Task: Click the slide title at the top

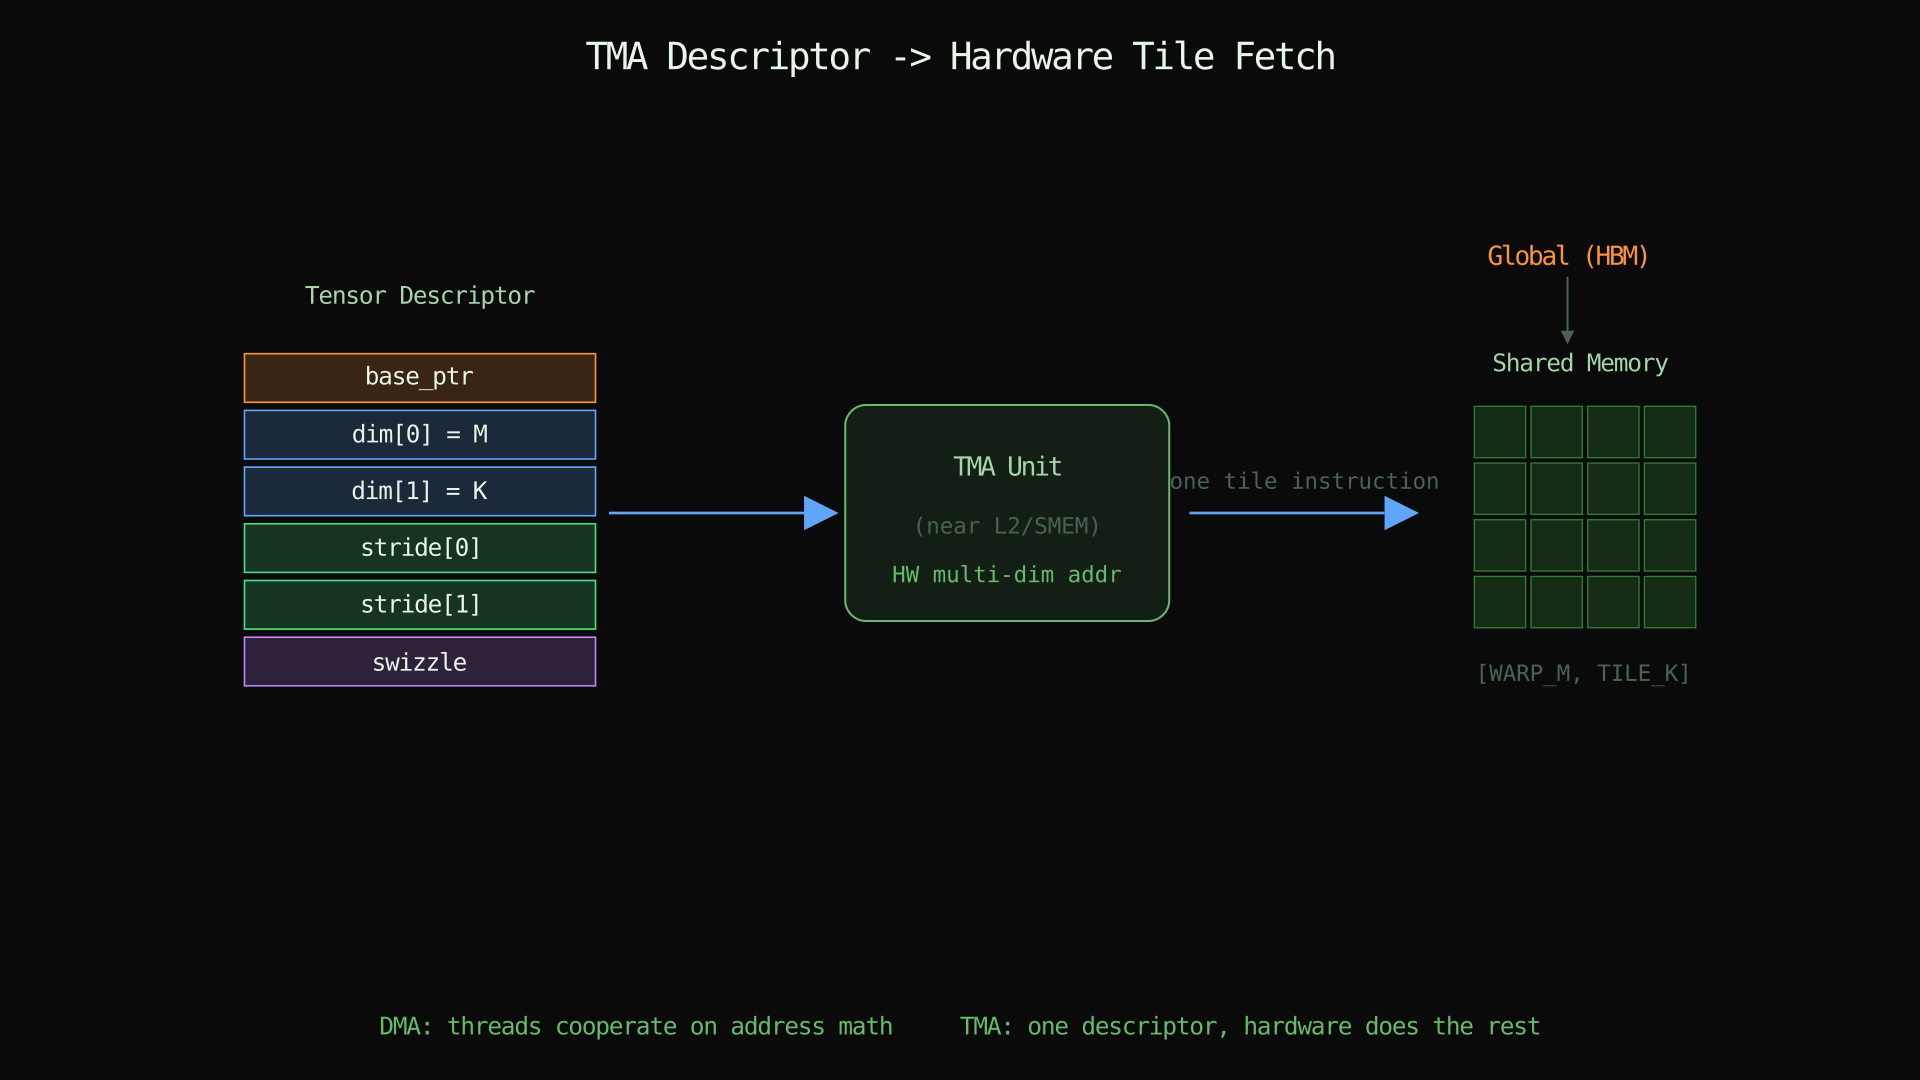Action: click(x=960, y=56)
